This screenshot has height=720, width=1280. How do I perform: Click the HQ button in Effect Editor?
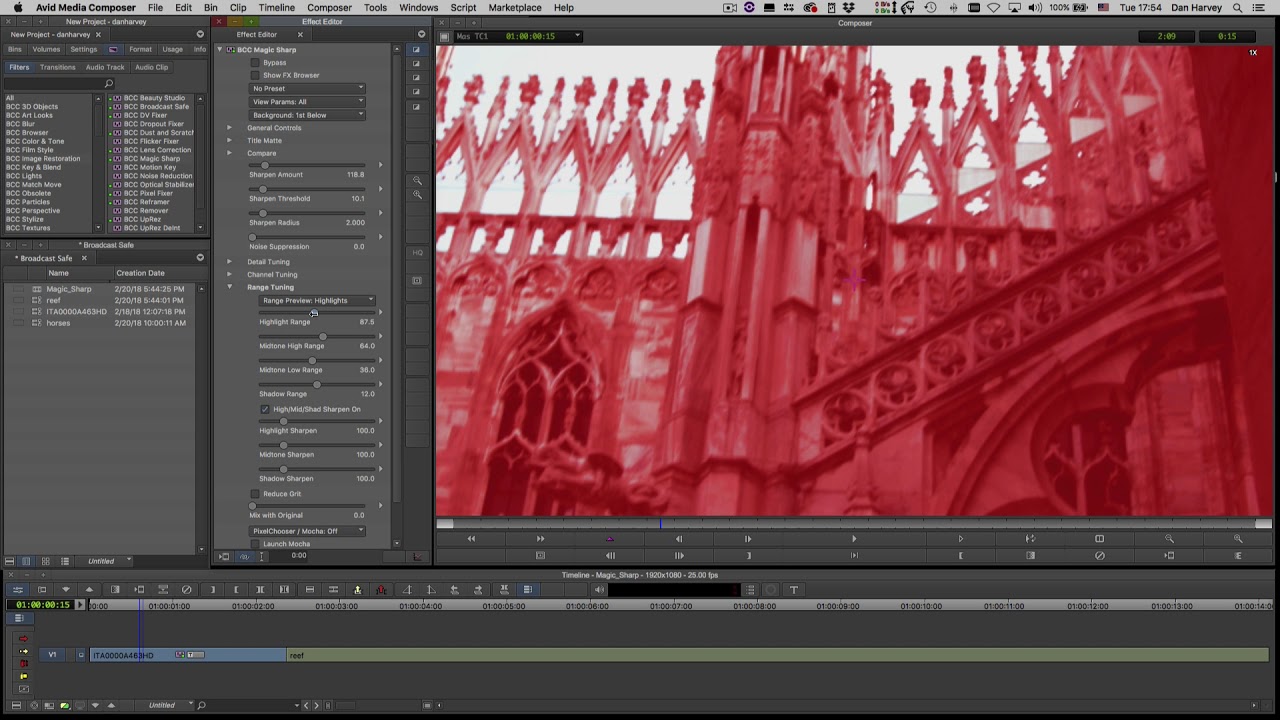[x=417, y=253]
